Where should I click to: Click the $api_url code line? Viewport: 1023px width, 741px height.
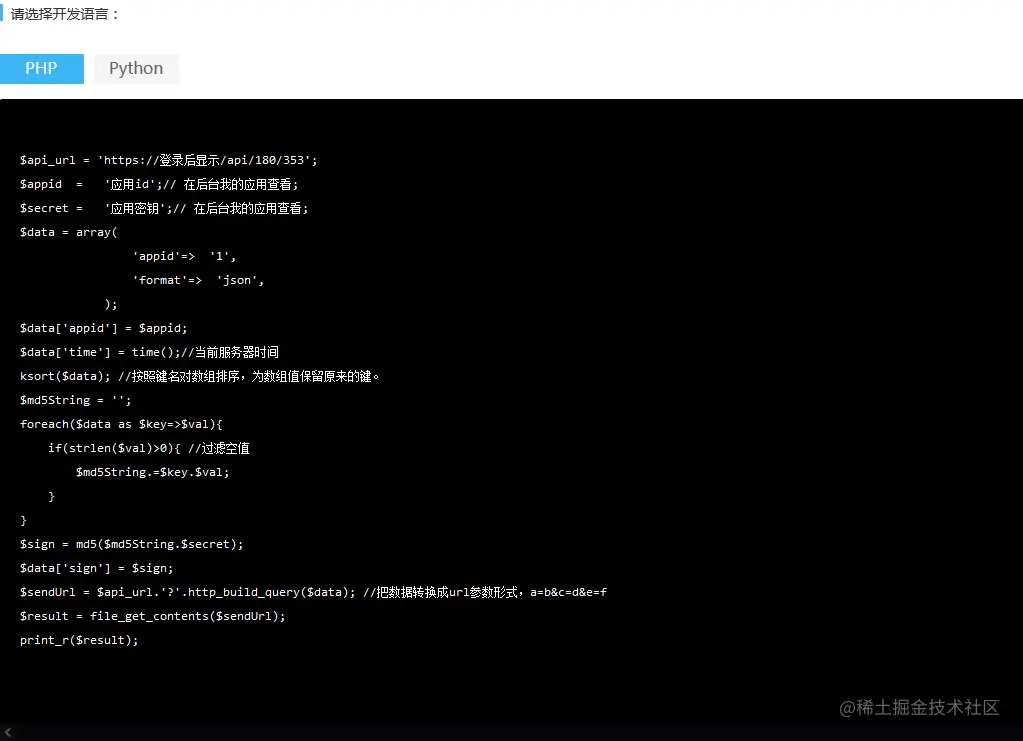168,160
